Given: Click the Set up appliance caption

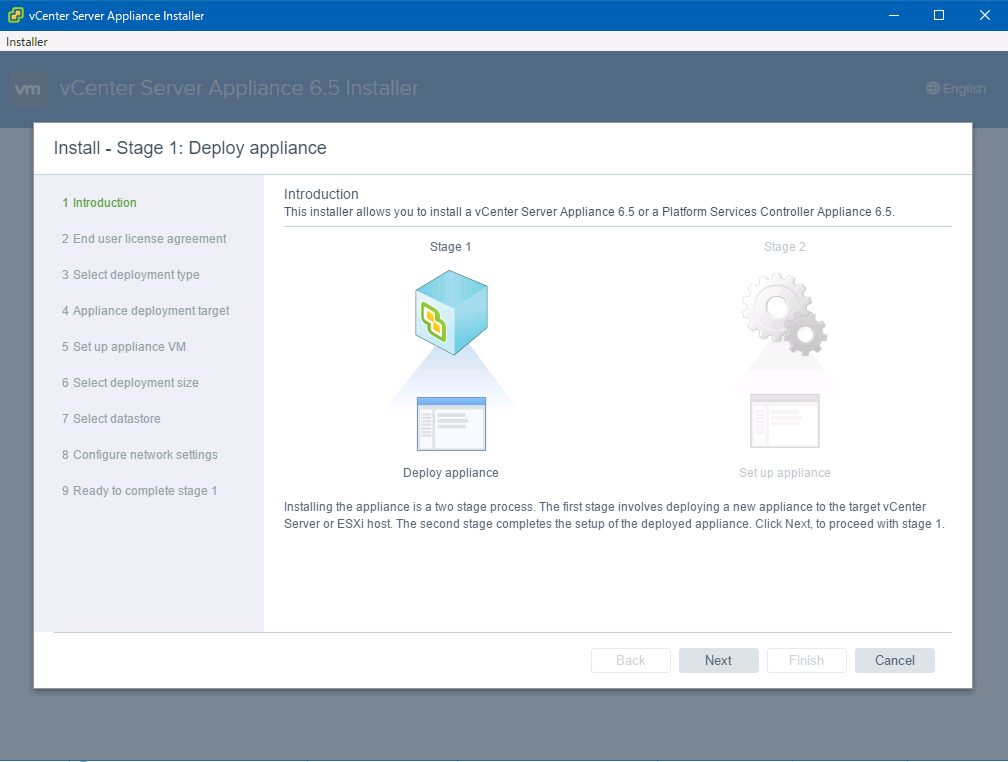Looking at the screenshot, I should (x=784, y=473).
